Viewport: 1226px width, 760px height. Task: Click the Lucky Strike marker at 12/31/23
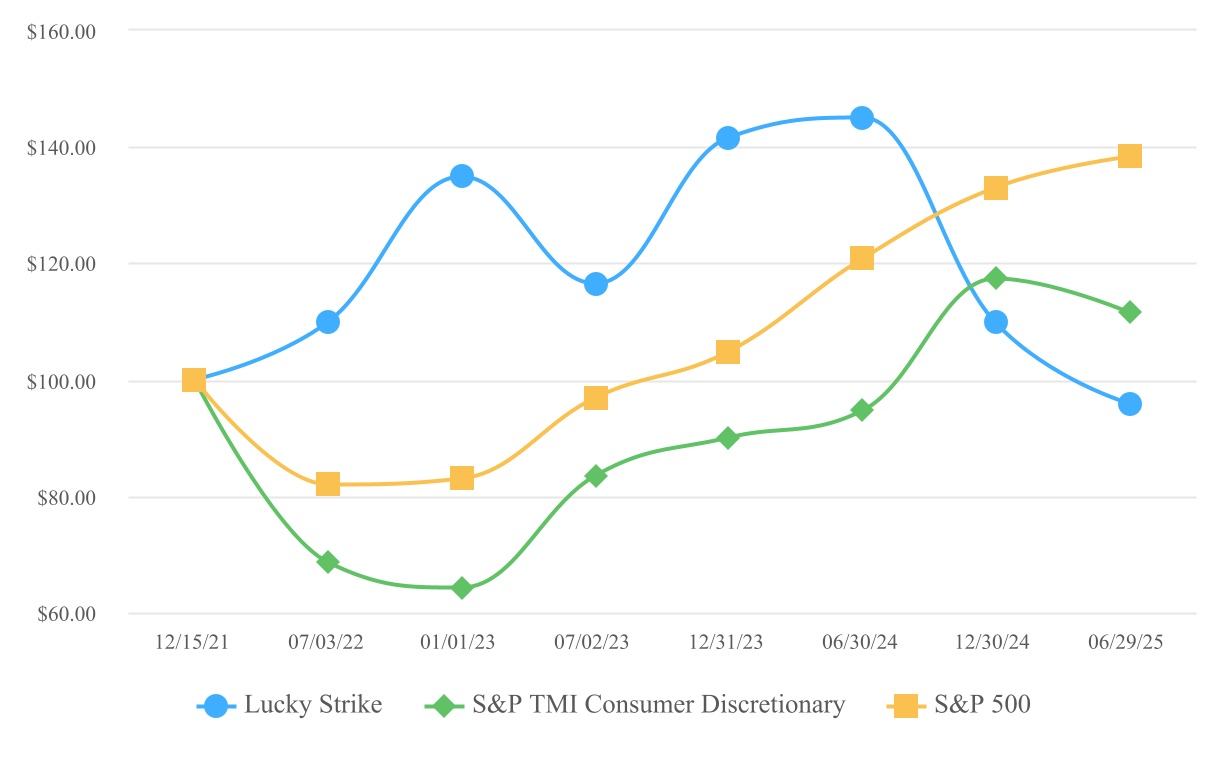[x=728, y=138]
